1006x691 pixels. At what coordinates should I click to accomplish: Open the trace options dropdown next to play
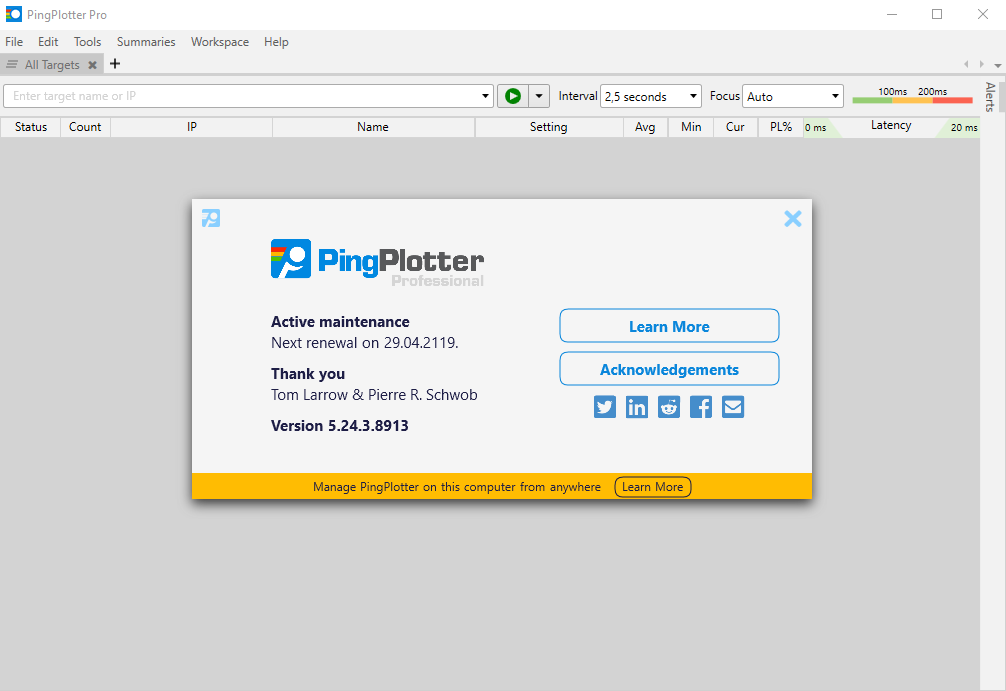pos(539,96)
